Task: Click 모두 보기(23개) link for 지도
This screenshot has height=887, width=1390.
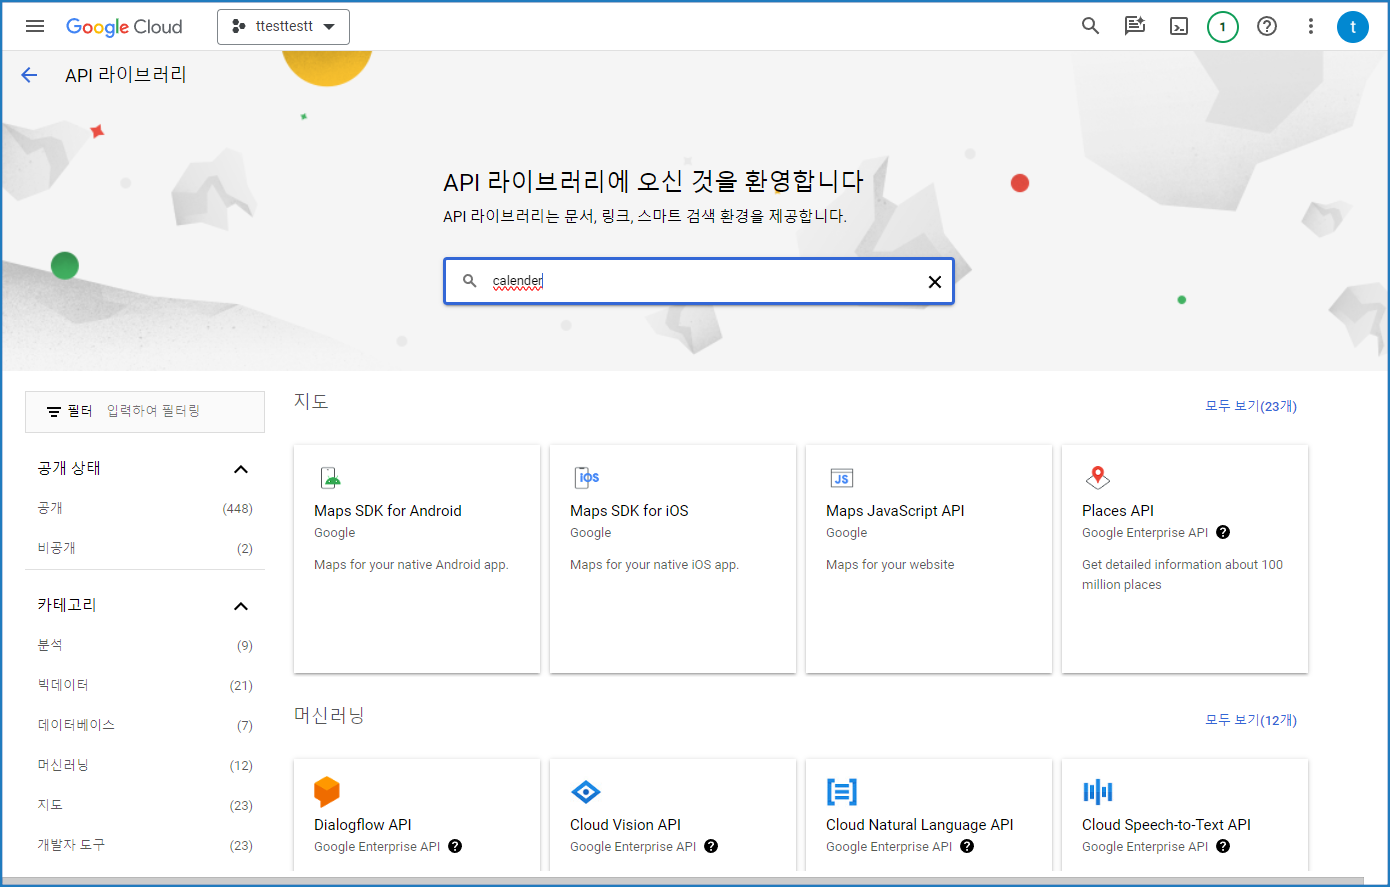Action: [1251, 406]
